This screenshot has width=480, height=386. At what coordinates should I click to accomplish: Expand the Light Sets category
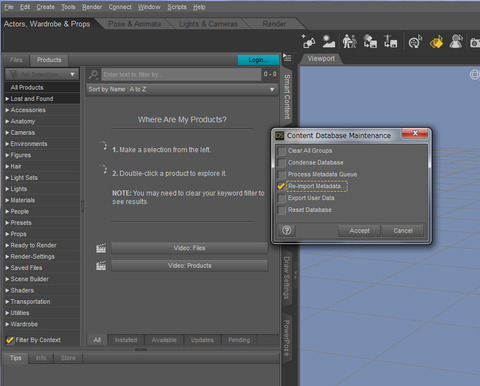(x=7, y=178)
